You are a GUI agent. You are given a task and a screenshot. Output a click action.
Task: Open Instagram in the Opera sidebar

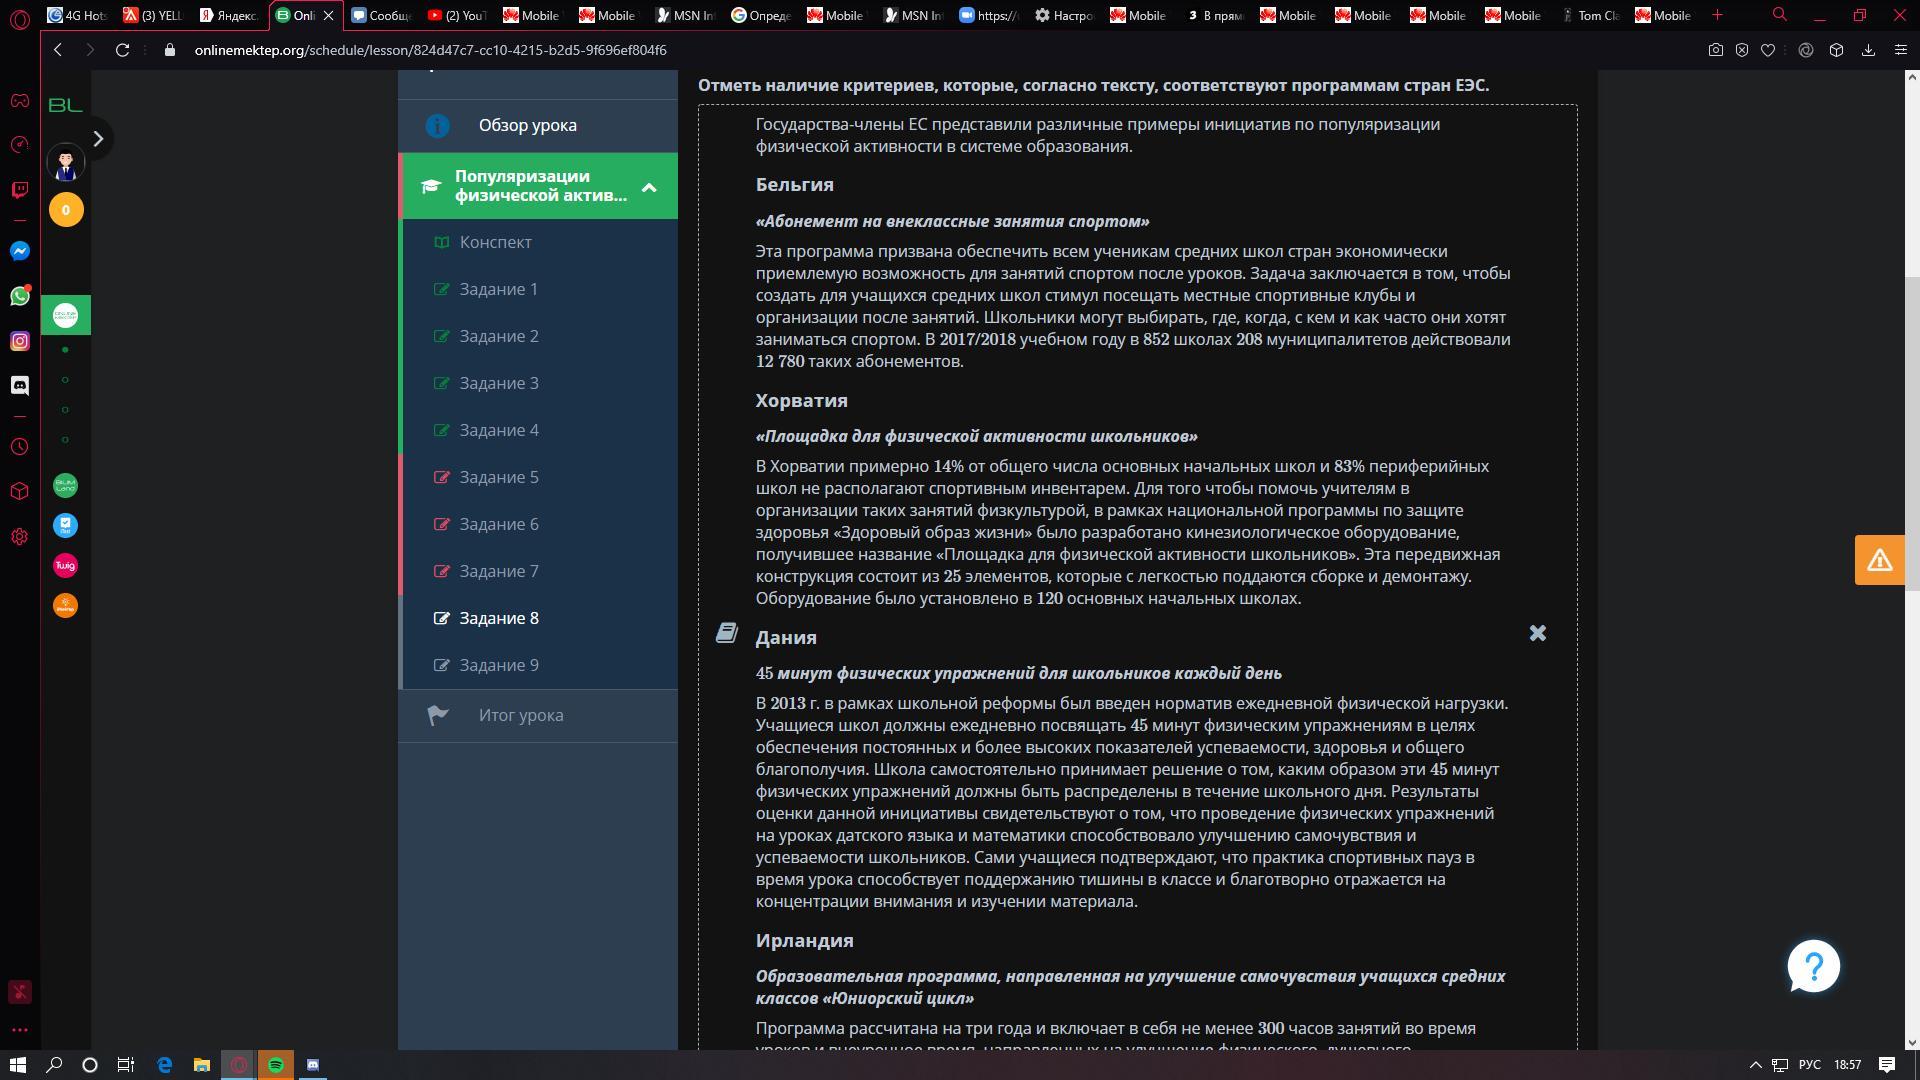pyautogui.click(x=20, y=341)
